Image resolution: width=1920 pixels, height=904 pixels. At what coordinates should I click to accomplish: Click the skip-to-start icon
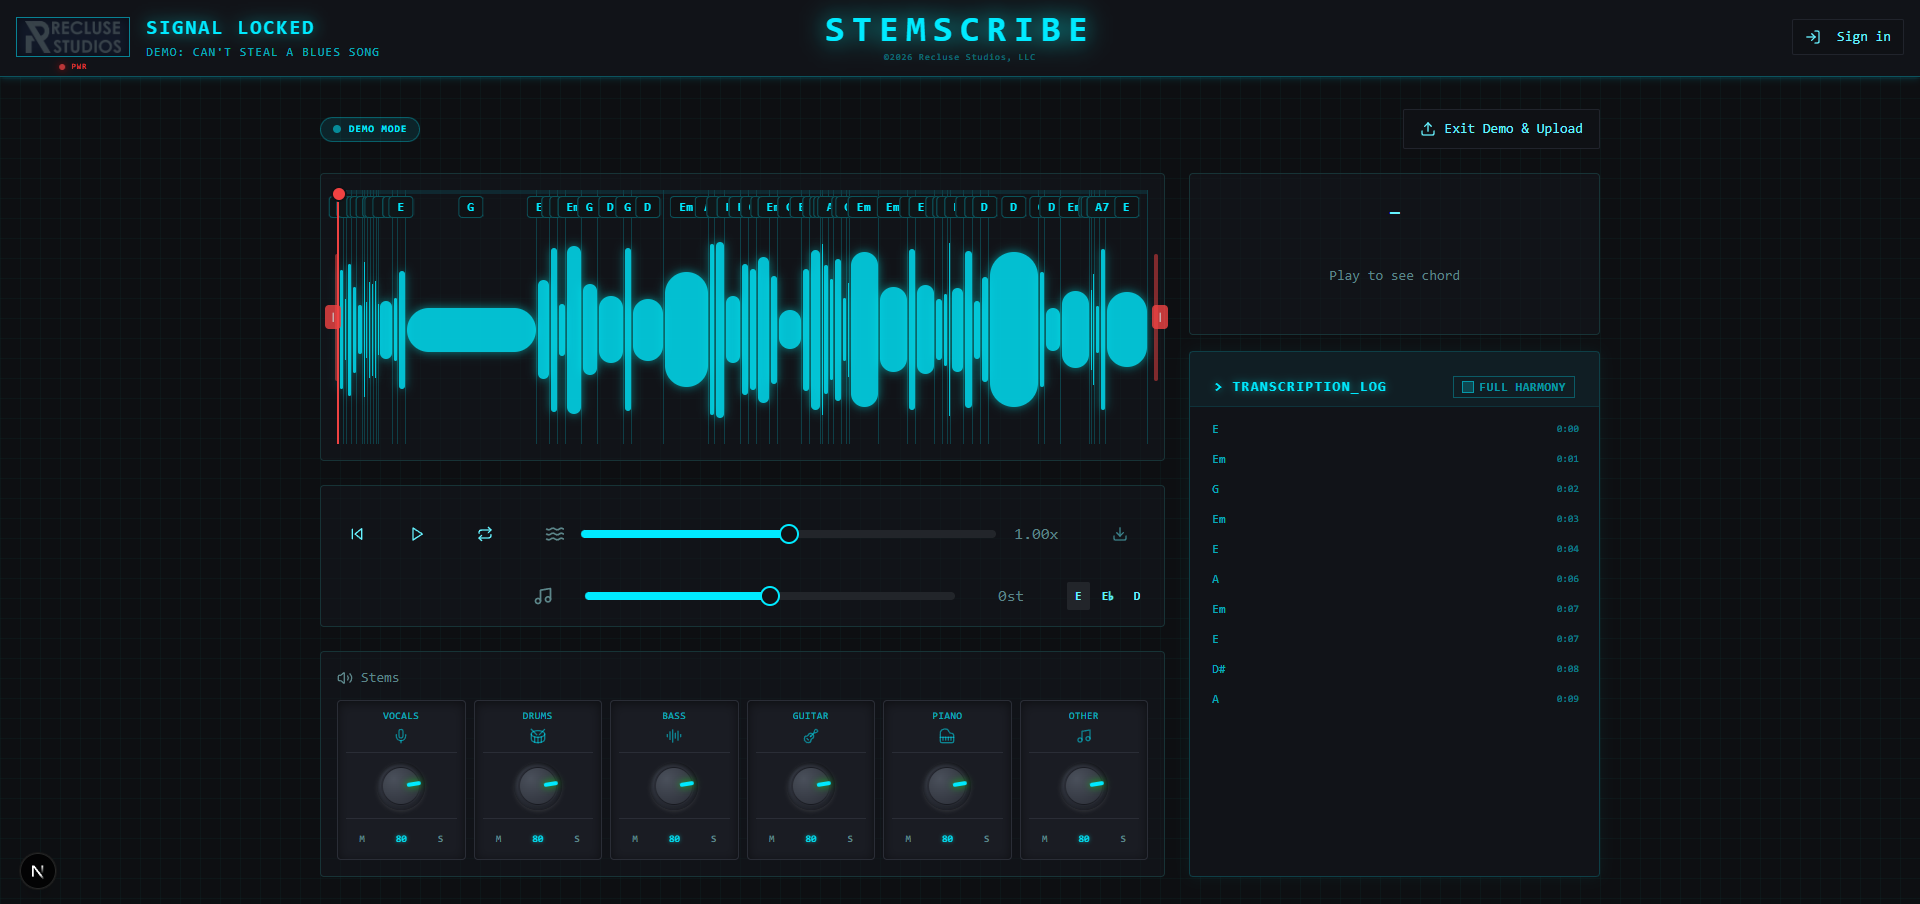(x=357, y=534)
